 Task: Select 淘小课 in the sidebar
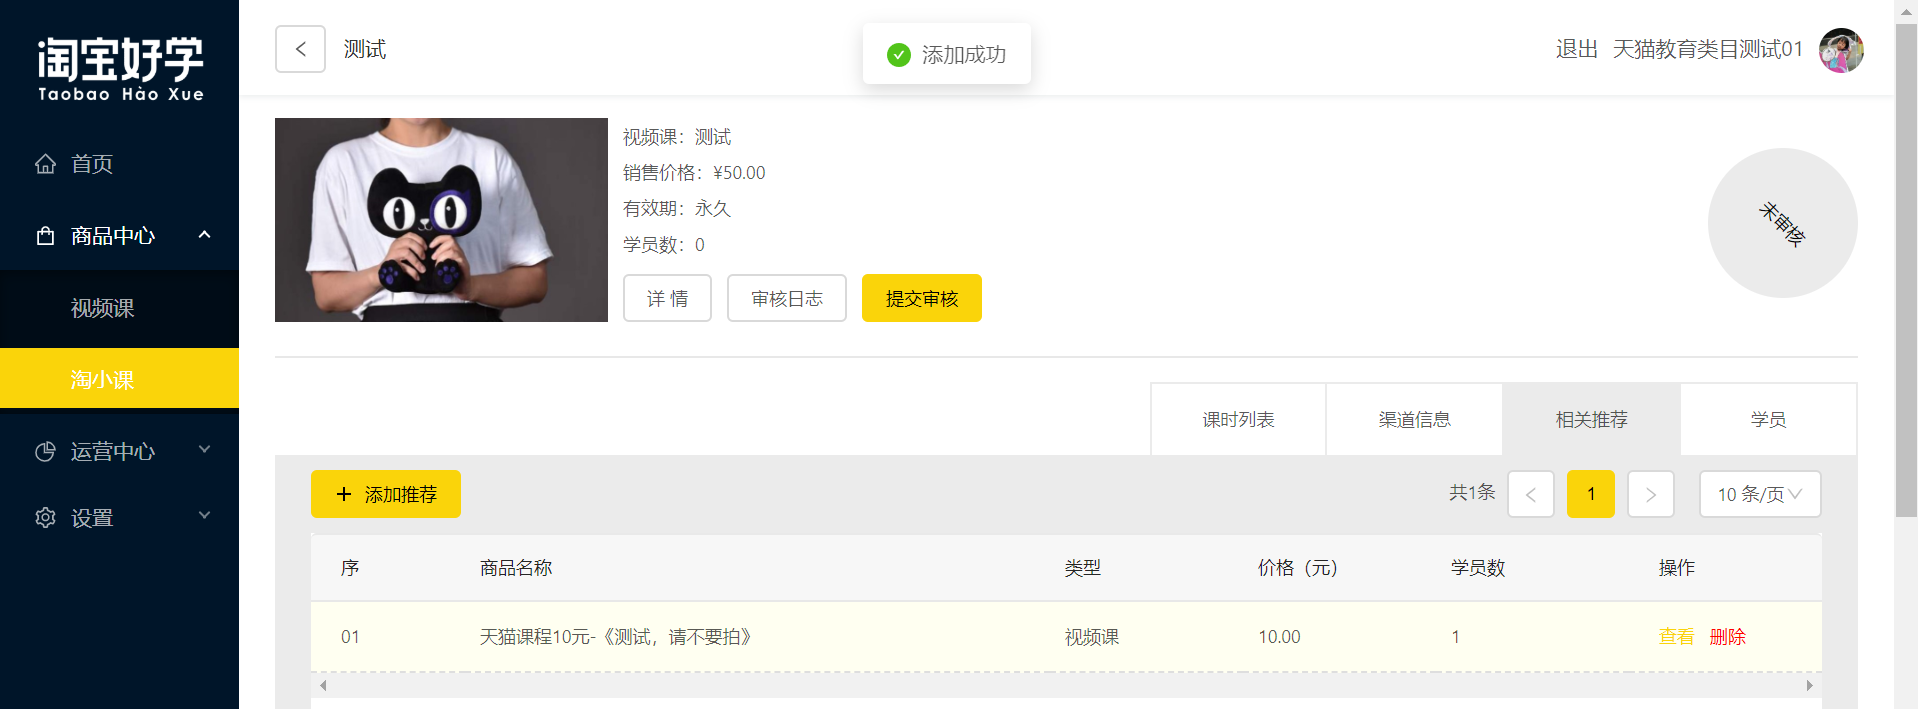(x=120, y=378)
